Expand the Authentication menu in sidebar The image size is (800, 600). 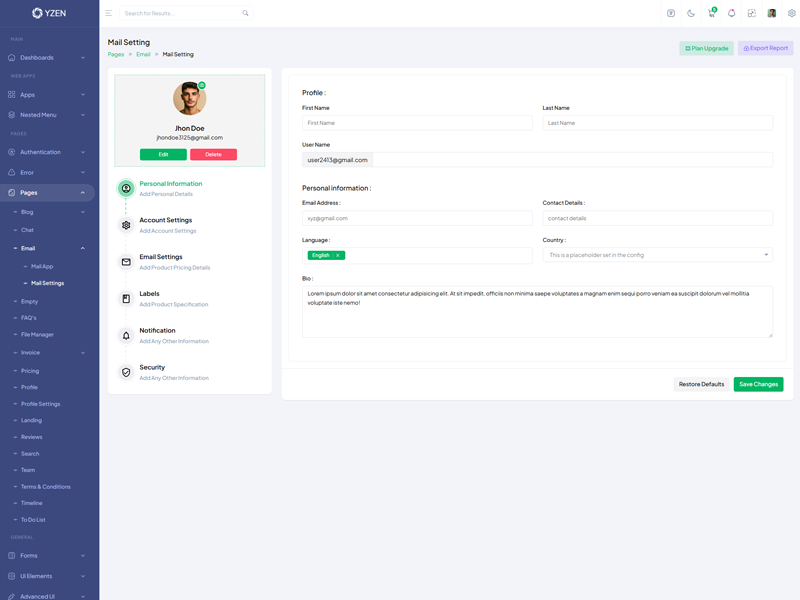[x=47, y=152]
